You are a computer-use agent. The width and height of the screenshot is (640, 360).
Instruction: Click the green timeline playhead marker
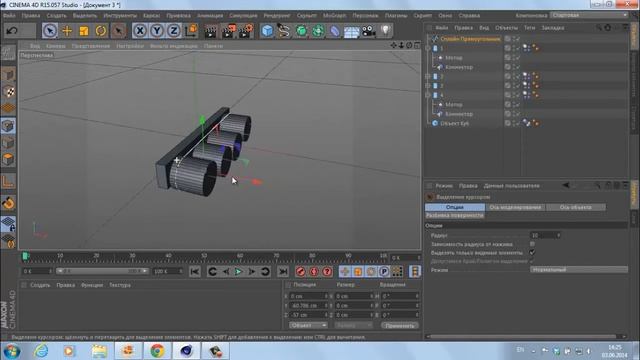tap(25, 256)
